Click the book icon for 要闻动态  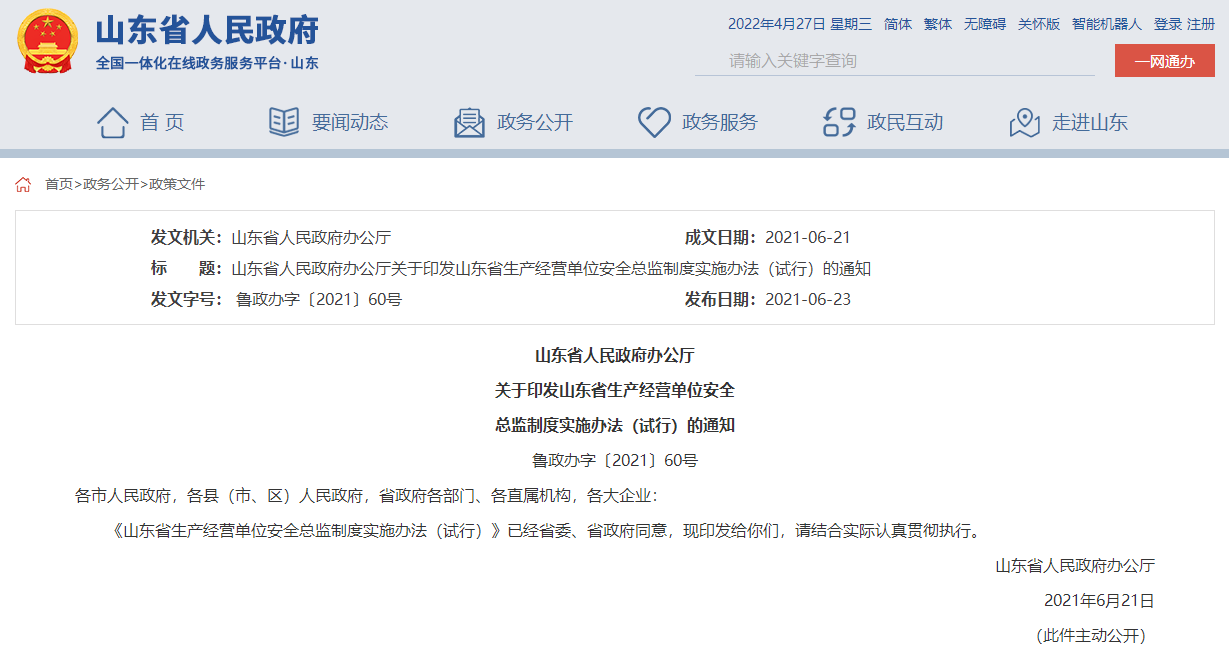tap(285, 121)
